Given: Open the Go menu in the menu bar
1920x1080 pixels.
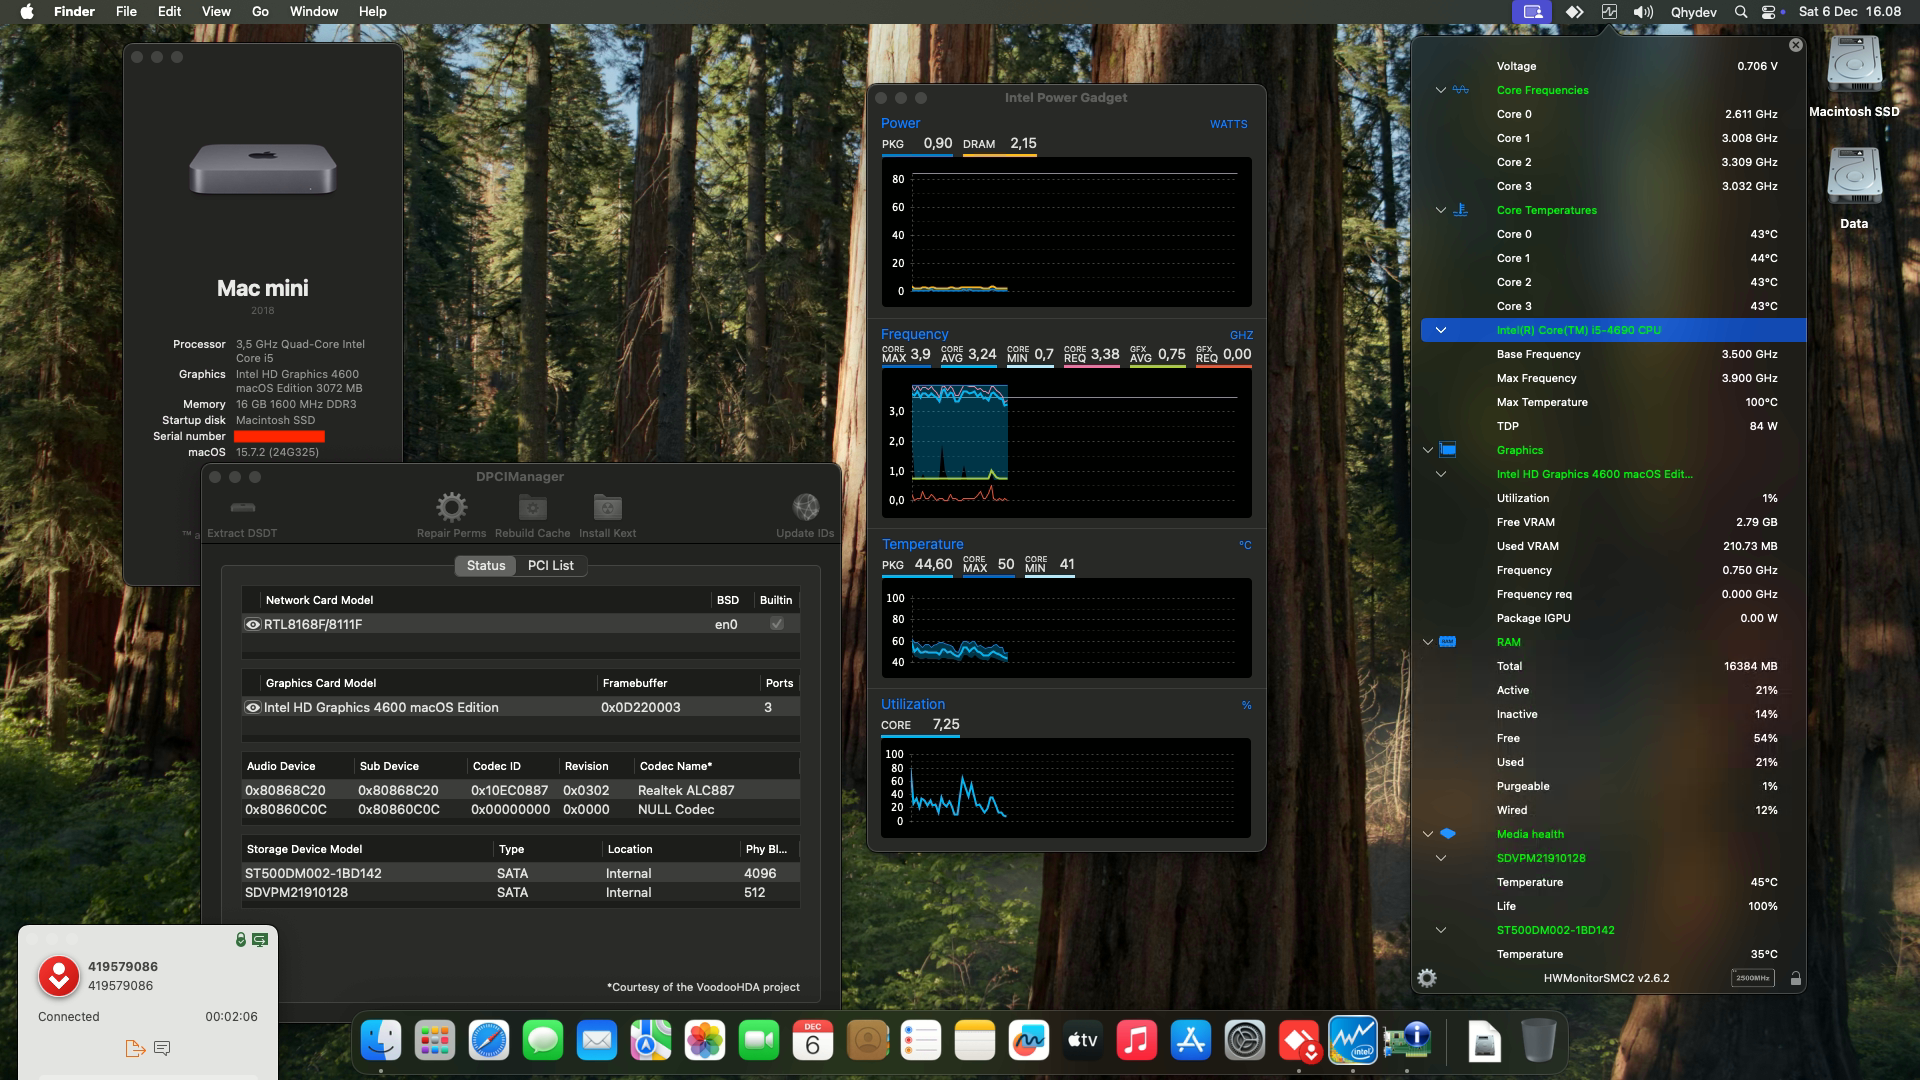Looking at the screenshot, I should tap(258, 11).
